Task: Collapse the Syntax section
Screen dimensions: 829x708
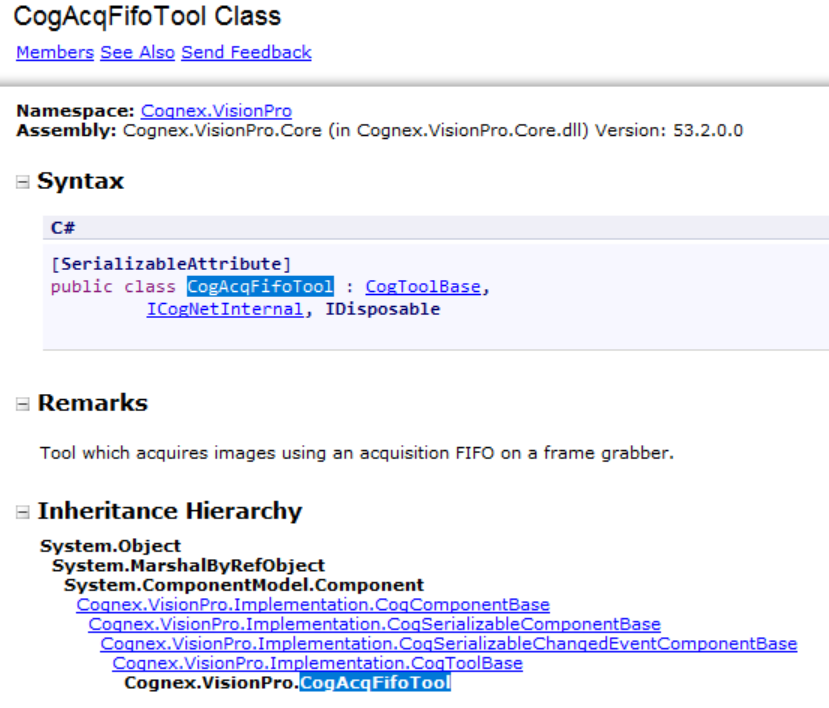Action: tap(22, 182)
